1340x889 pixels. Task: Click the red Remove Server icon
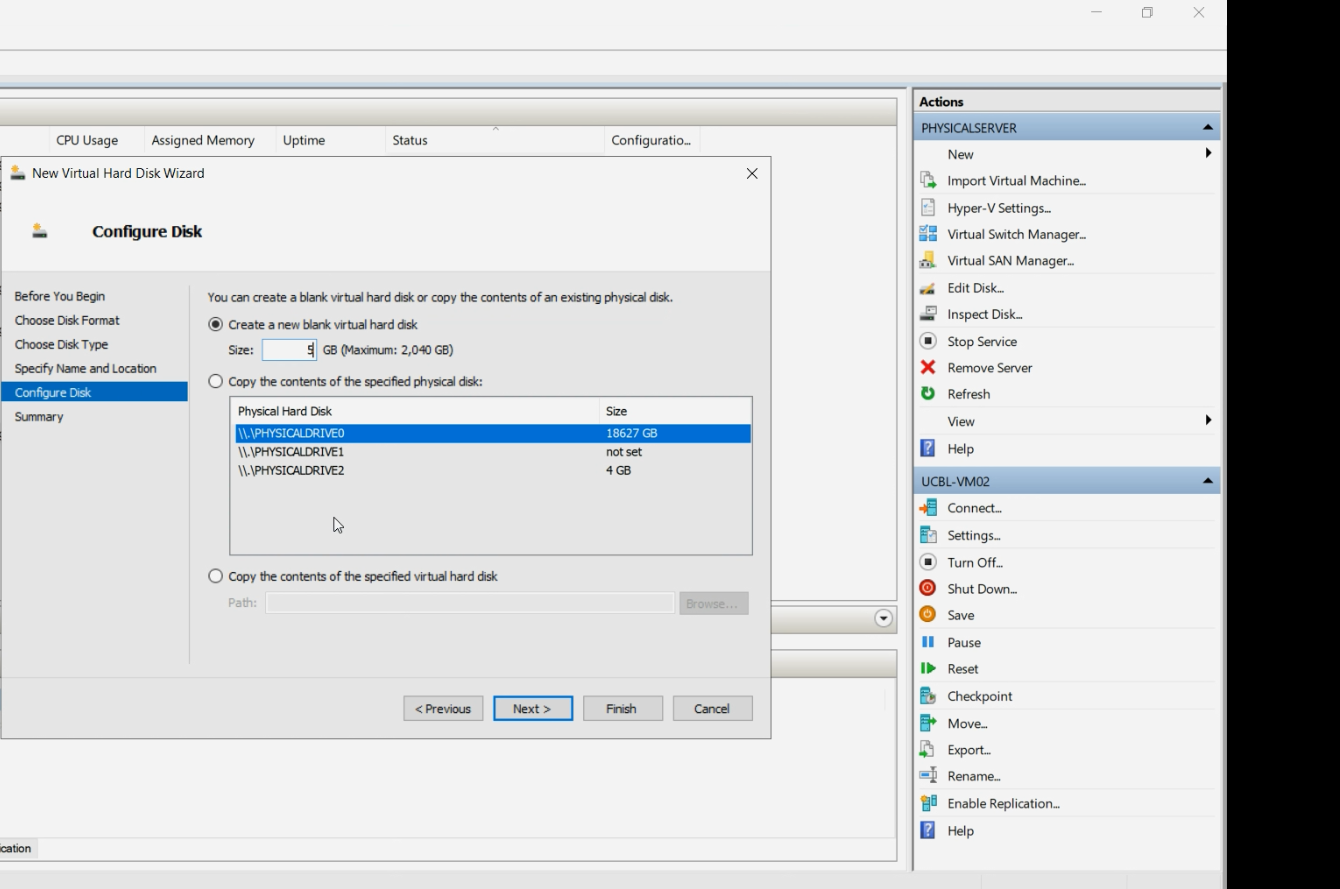[x=928, y=367]
